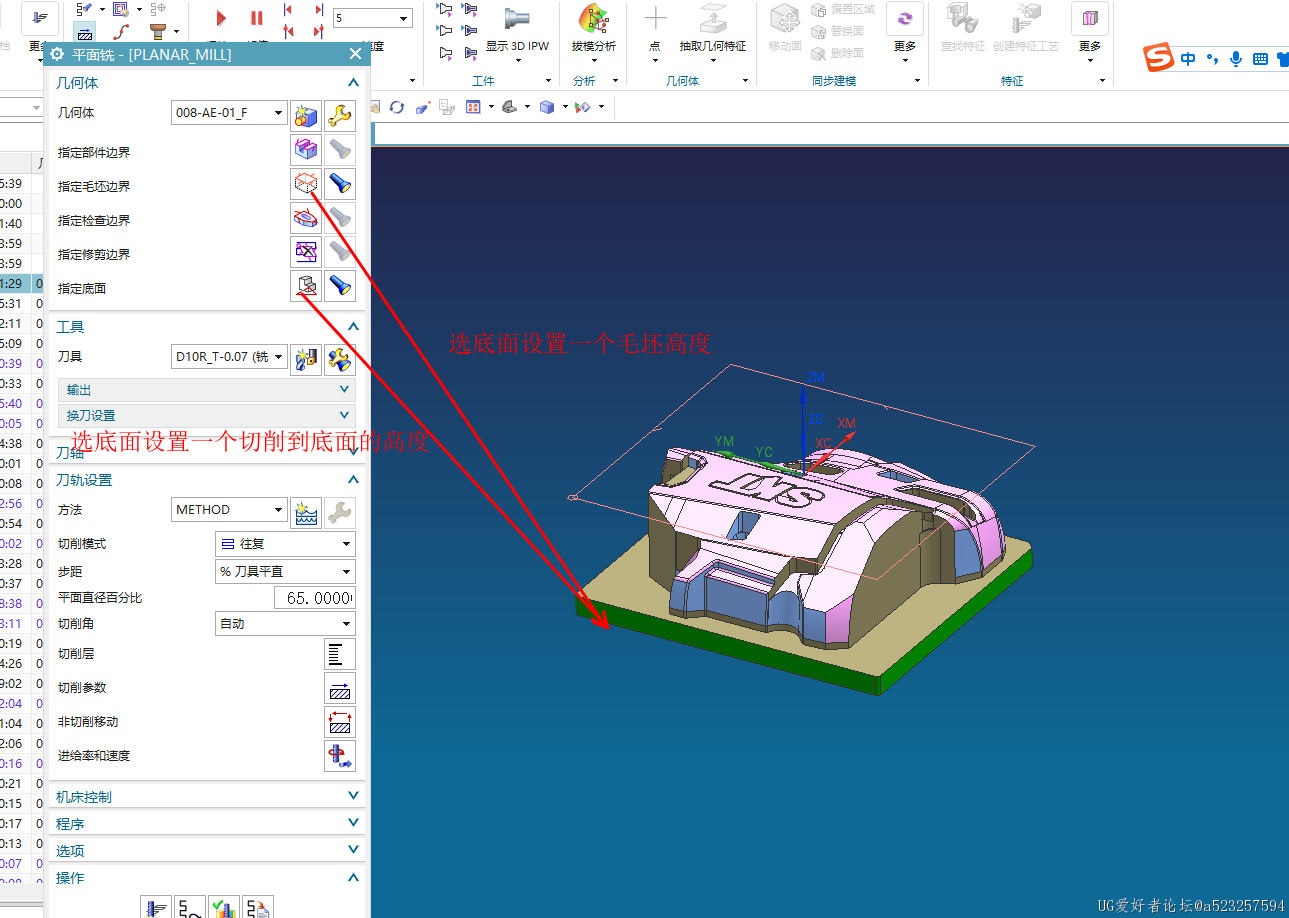The image size is (1289, 918).
Task: Open the new method icon beside METHOD
Action: (306, 512)
